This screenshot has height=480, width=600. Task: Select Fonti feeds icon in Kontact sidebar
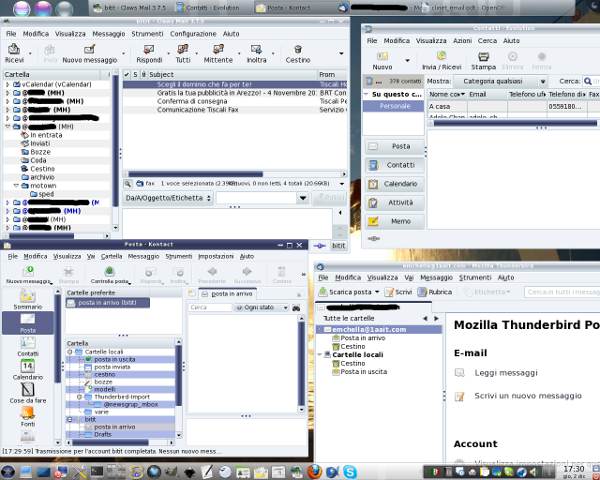[28, 413]
